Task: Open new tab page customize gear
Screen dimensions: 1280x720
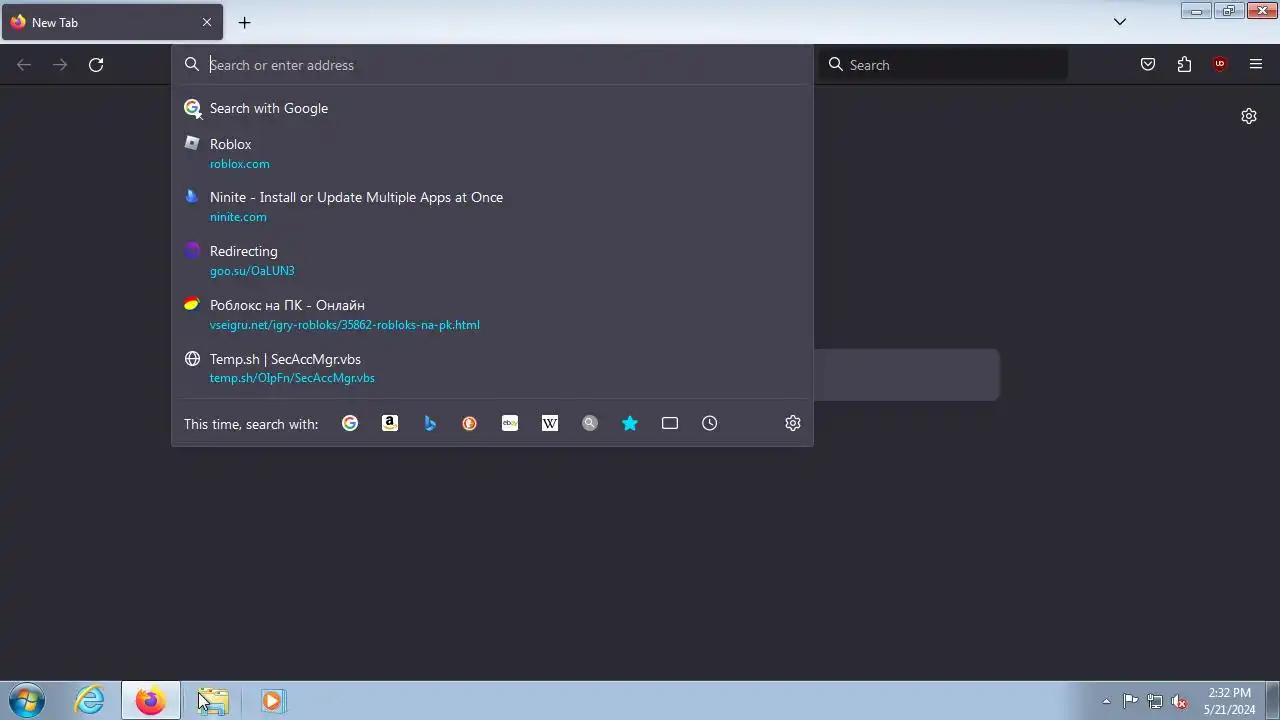Action: coord(1249,116)
